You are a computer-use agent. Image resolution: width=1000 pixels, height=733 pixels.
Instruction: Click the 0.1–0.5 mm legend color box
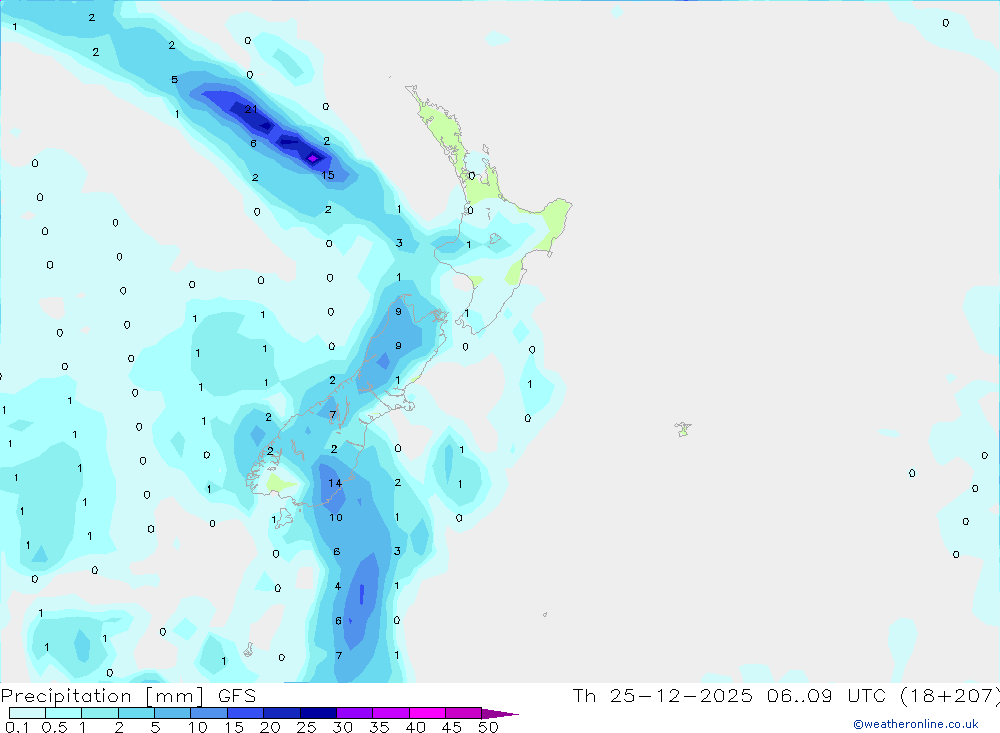click(27, 713)
